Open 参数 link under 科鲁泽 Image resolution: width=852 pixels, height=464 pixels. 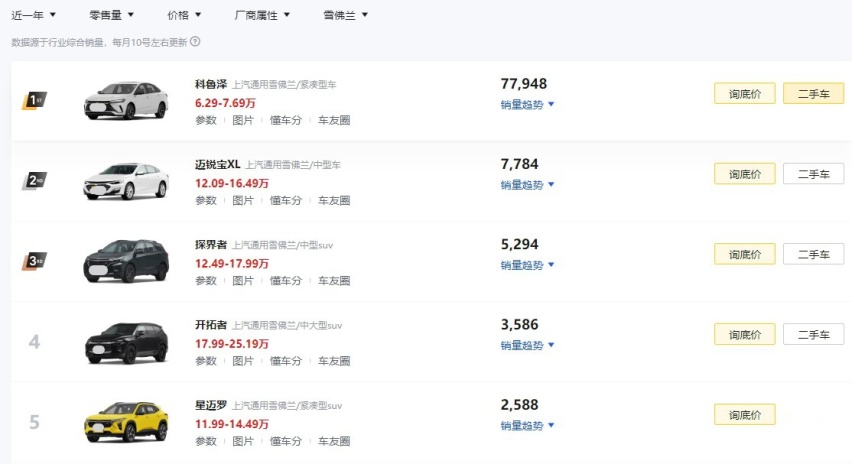206,120
